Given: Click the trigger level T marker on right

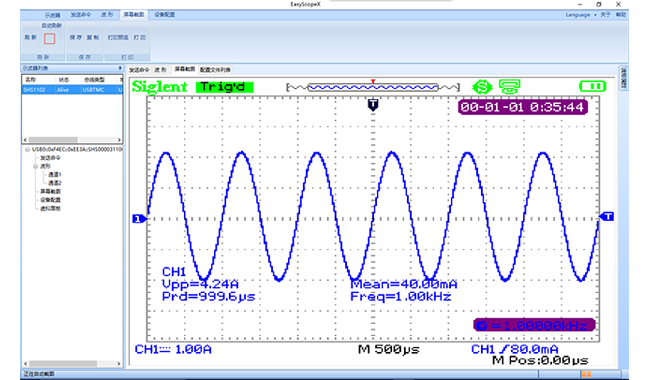Looking at the screenshot, I should point(606,216).
